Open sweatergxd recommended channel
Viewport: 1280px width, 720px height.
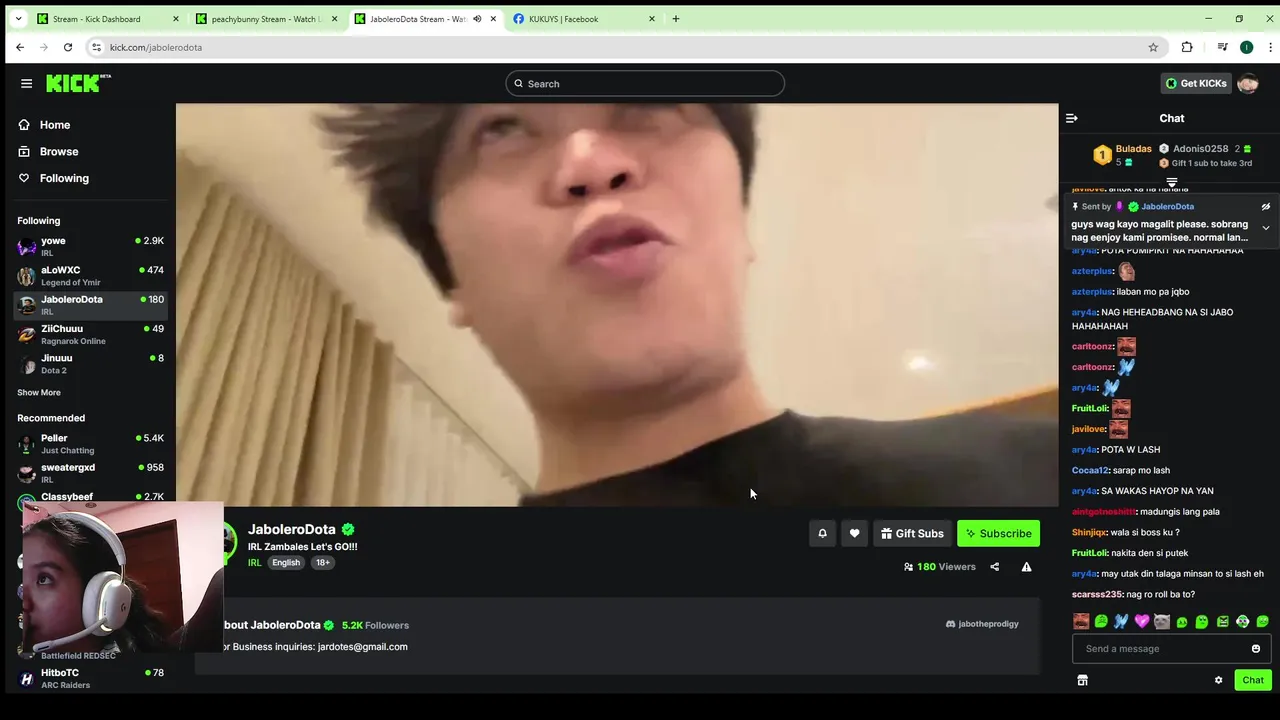(x=90, y=473)
